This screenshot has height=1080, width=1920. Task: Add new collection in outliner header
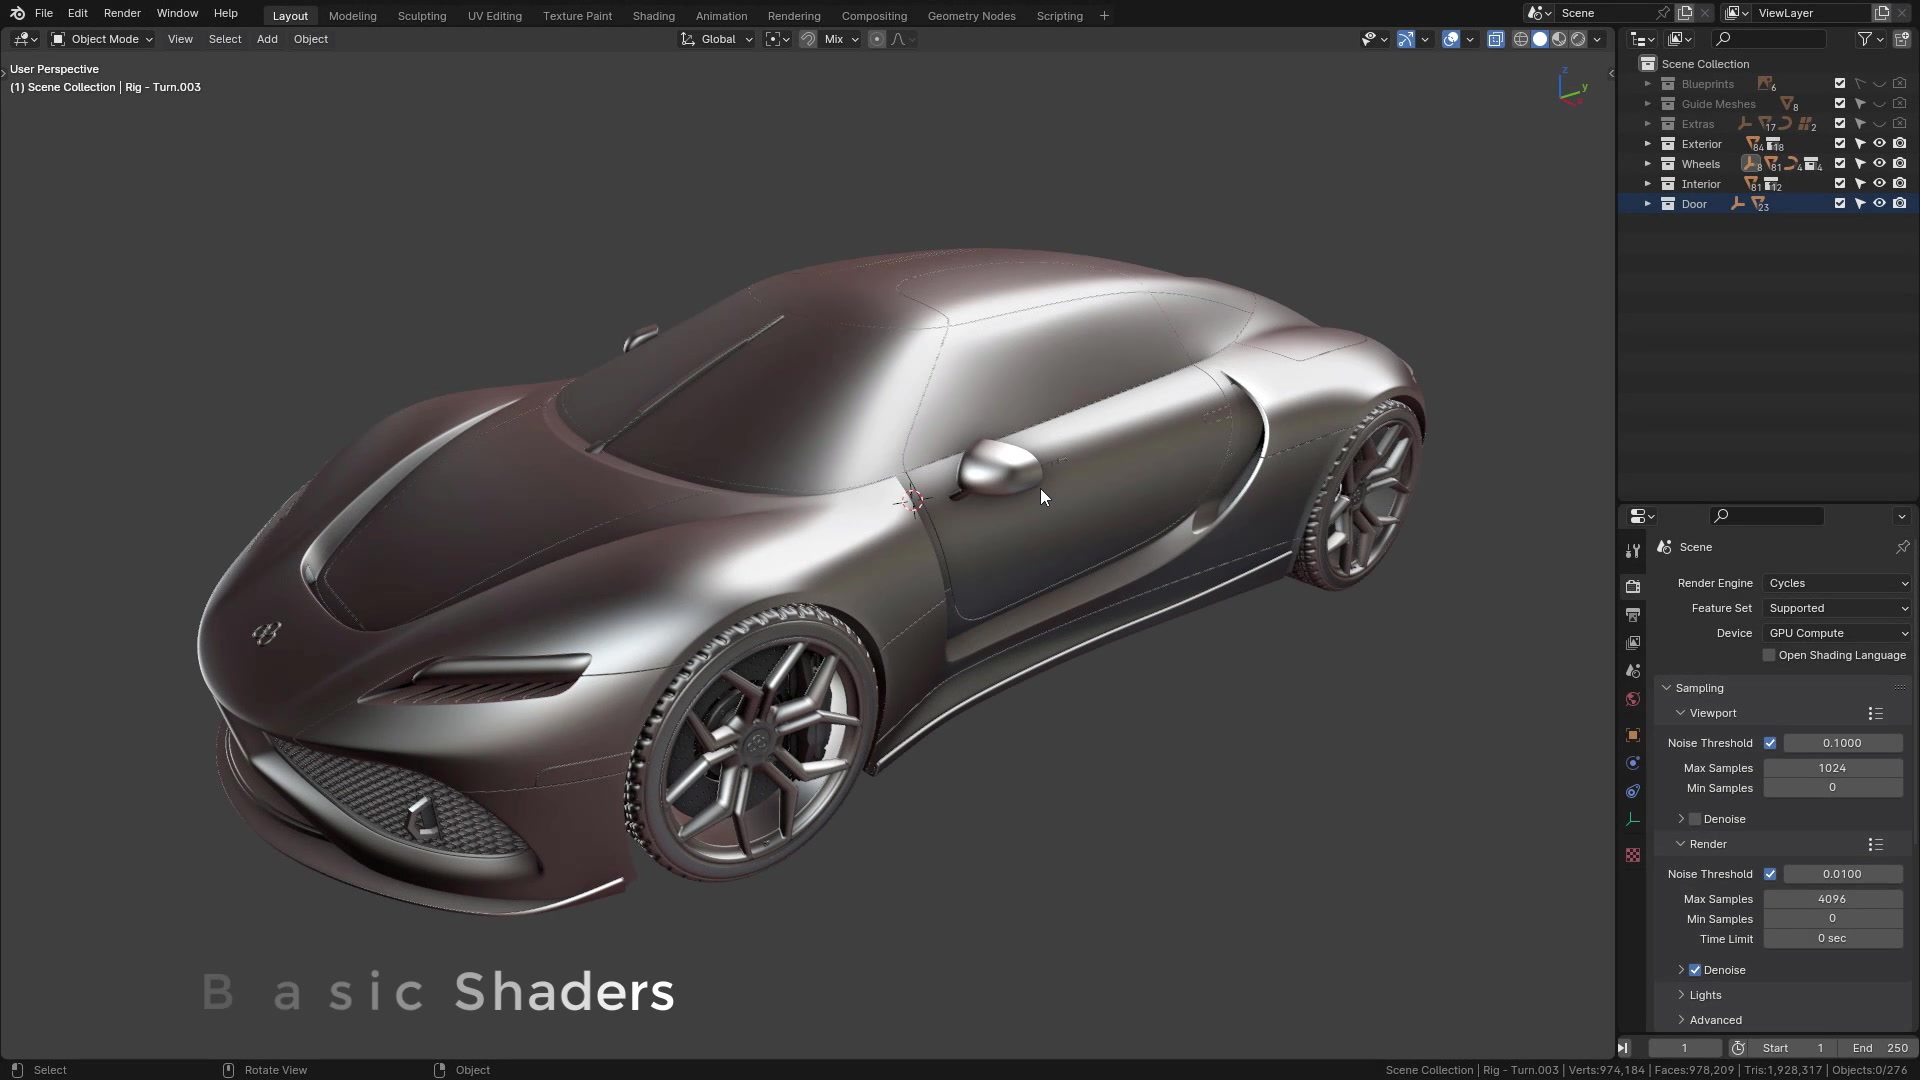click(x=1901, y=39)
